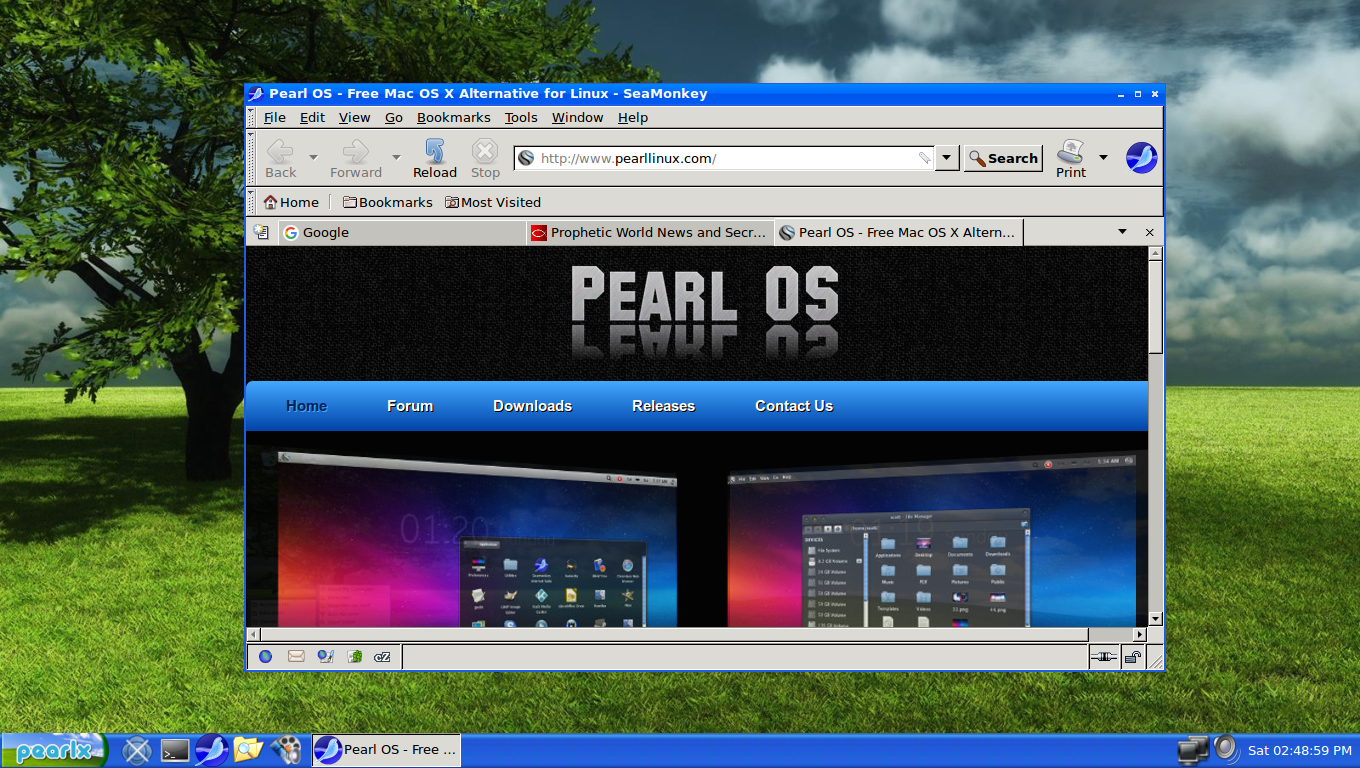The image size is (1360, 768).
Task: Click the Reload toolbar icon
Action: coord(434,157)
